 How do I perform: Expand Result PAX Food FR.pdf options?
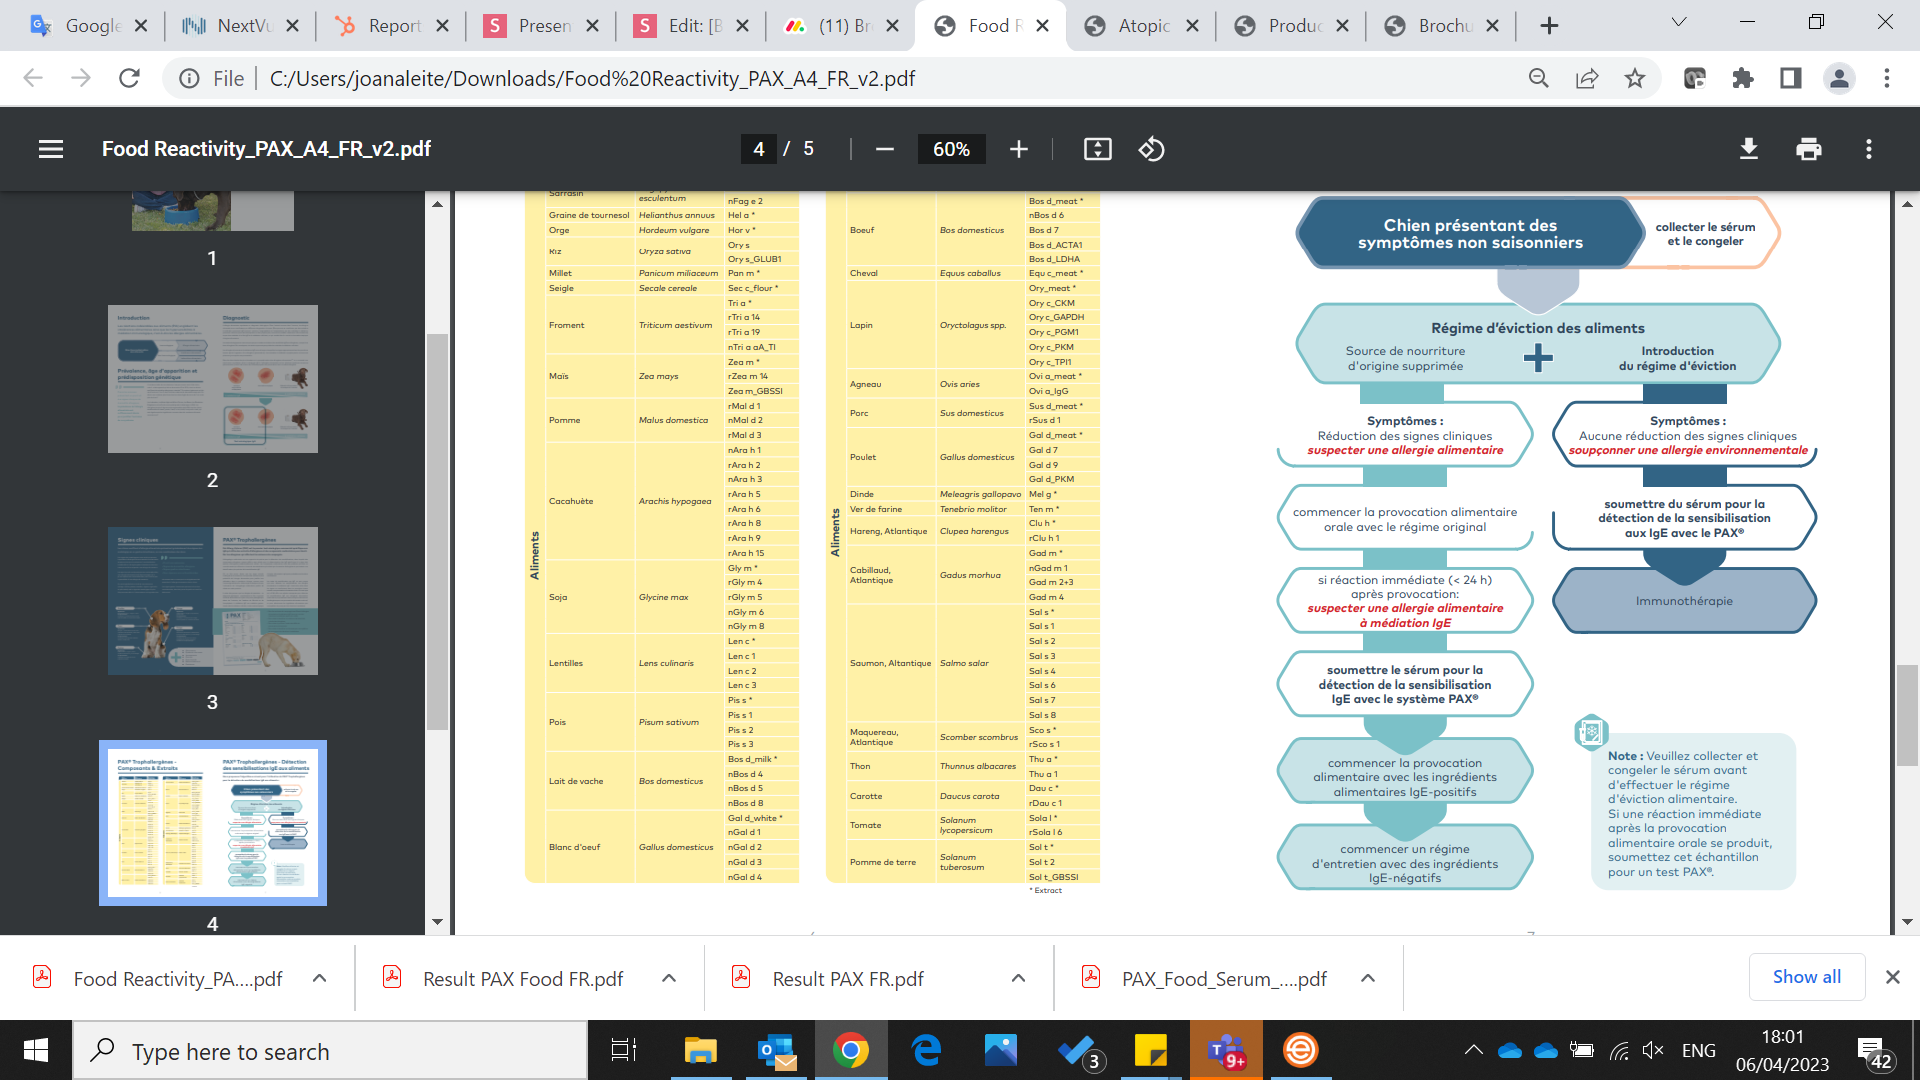click(x=669, y=978)
